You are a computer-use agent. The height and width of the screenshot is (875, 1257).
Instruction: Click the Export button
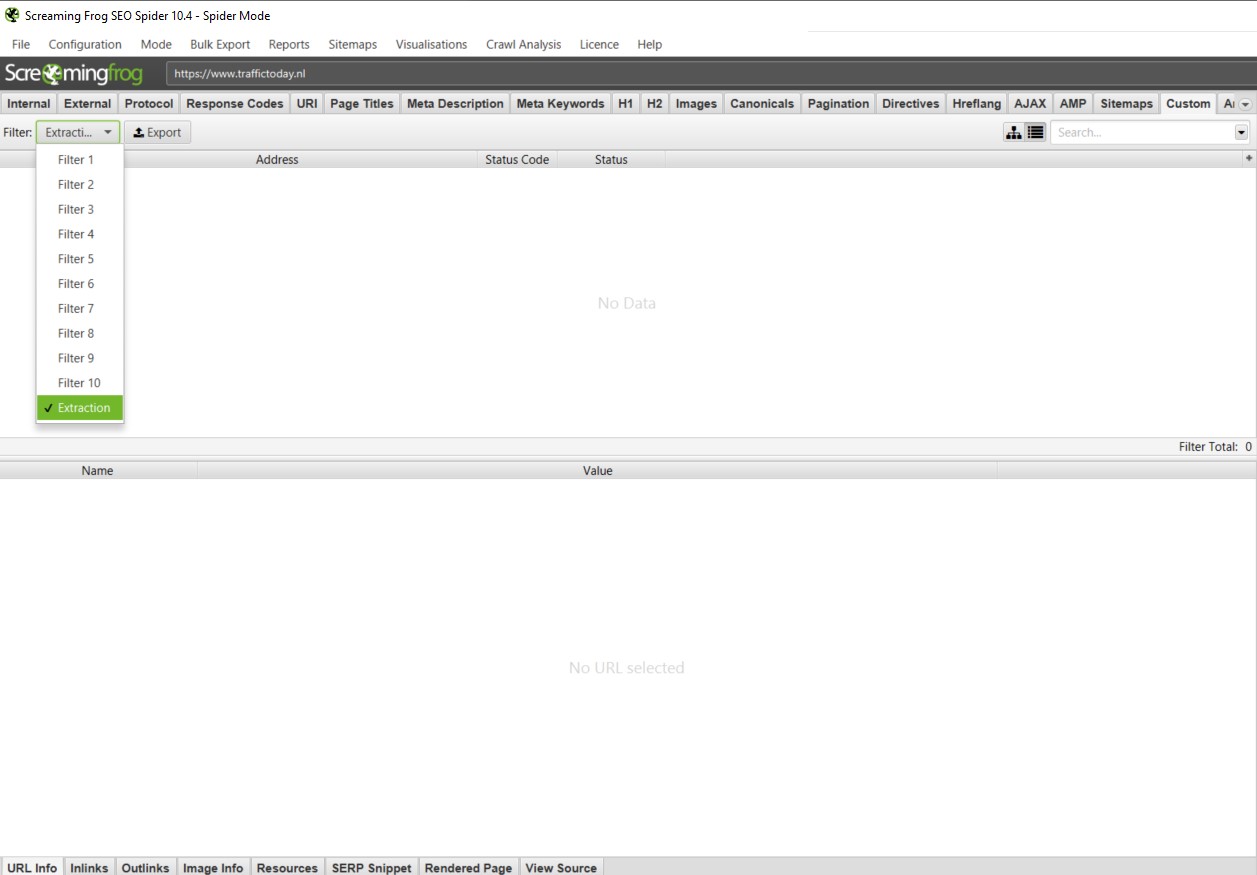pos(157,132)
